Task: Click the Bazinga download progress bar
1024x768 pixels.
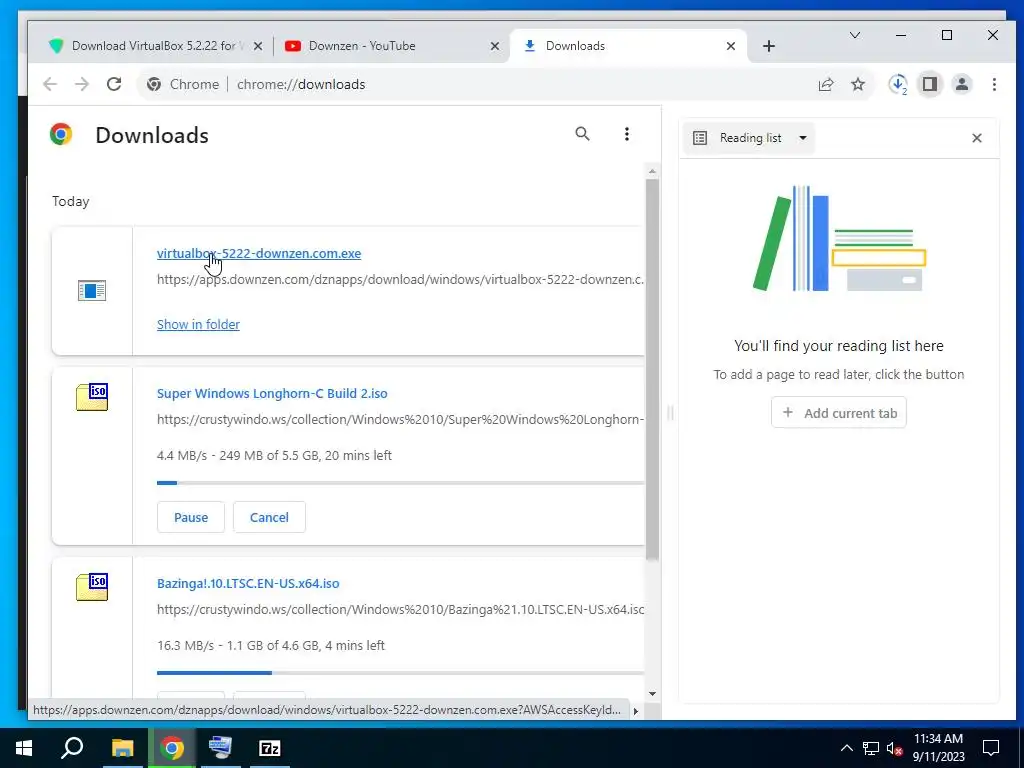Action: (400, 673)
